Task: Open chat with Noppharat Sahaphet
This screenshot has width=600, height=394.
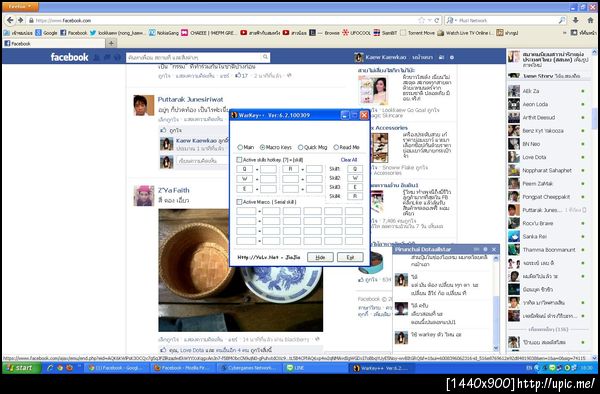Action: coord(548,170)
